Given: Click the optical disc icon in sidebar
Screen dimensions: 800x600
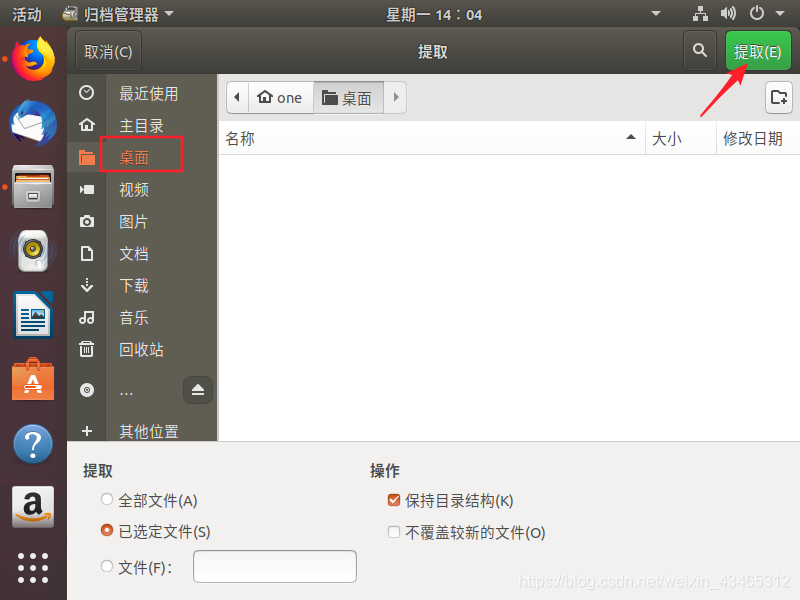Looking at the screenshot, I should 87,390.
